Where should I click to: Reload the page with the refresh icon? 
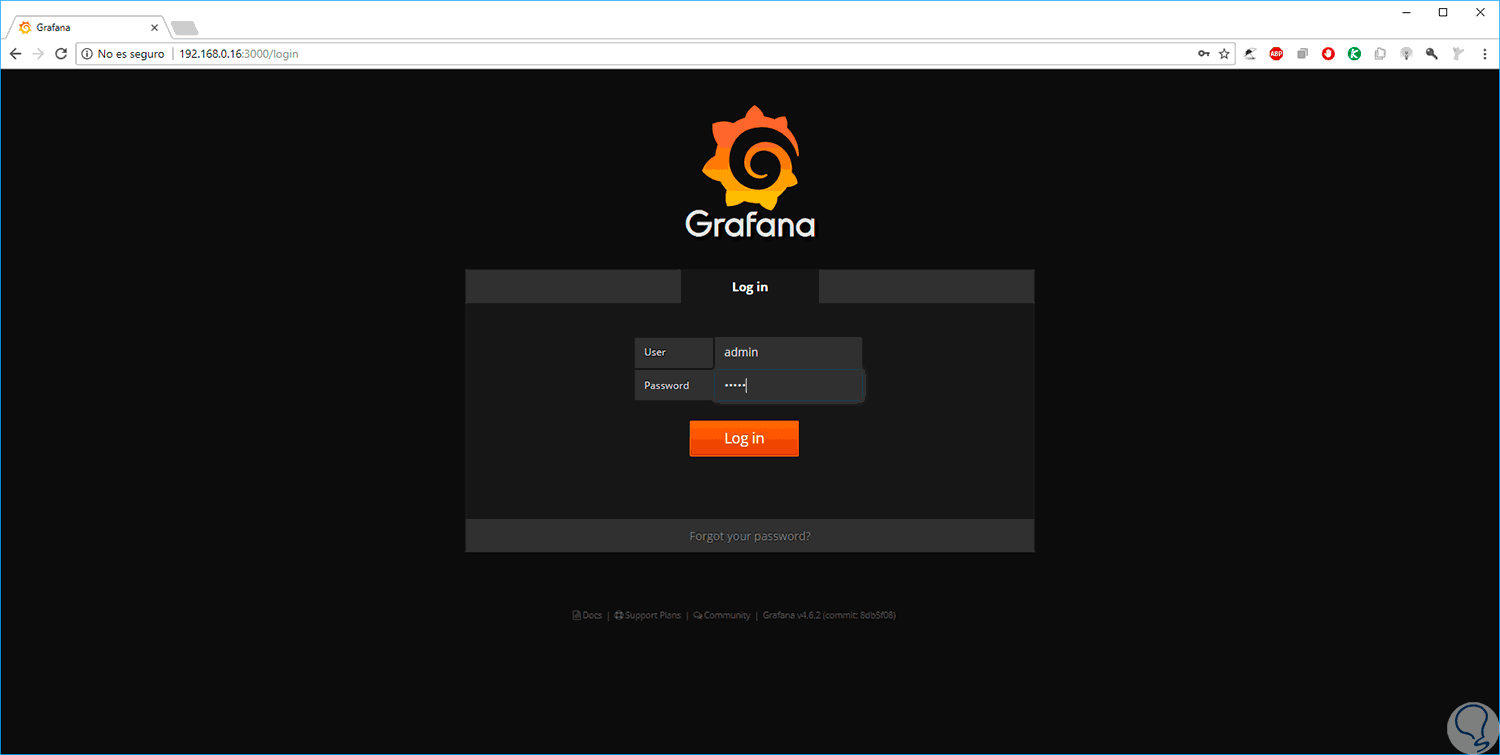click(x=61, y=54)
